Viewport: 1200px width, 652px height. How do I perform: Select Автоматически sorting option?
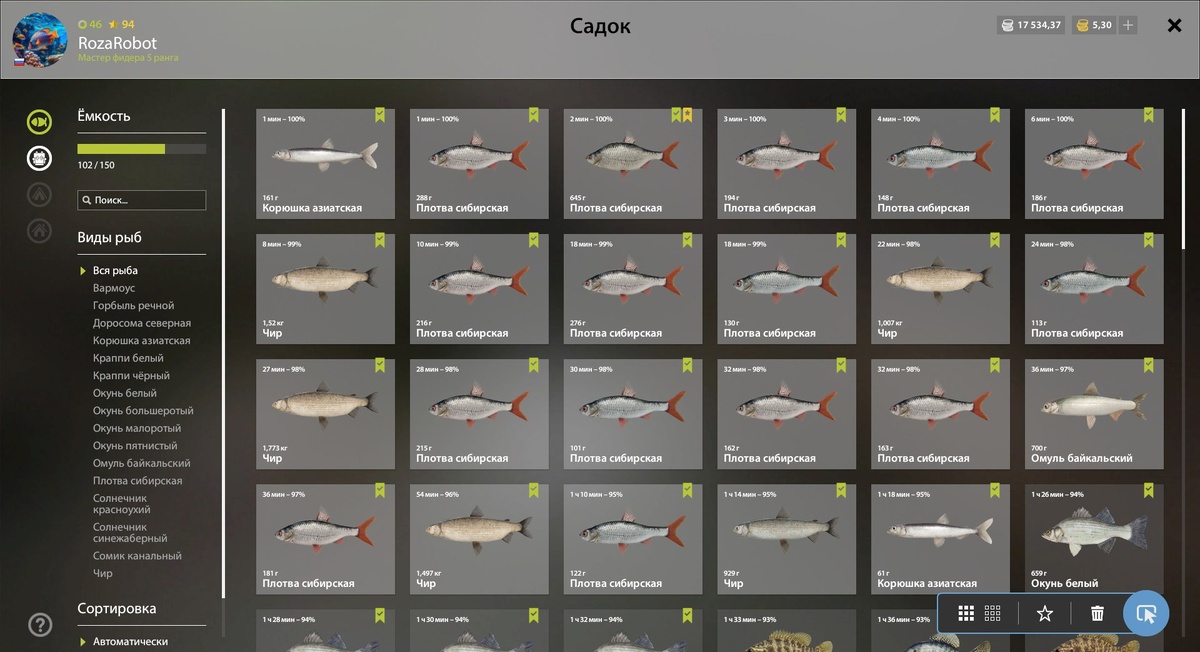tap(130, 641)
